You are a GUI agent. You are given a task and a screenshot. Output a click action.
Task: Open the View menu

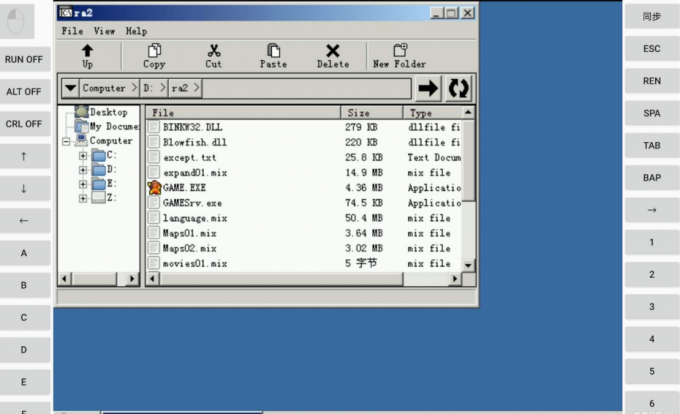coord(104,31)
